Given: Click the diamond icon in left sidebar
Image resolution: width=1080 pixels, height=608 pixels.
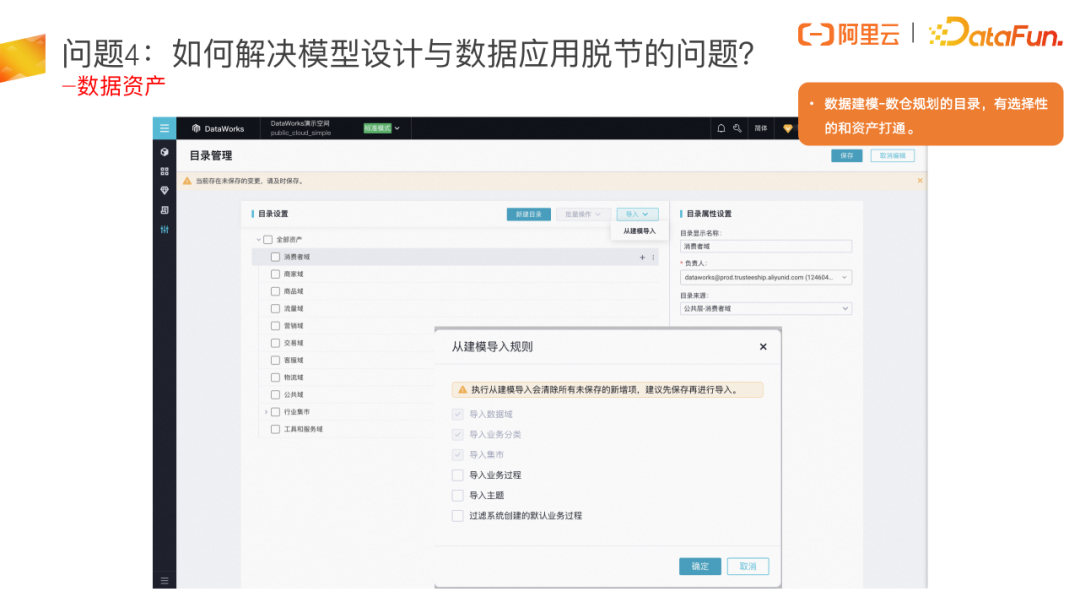Looking at the screenshot, I should pyautogui.click(x=164, y=189).
